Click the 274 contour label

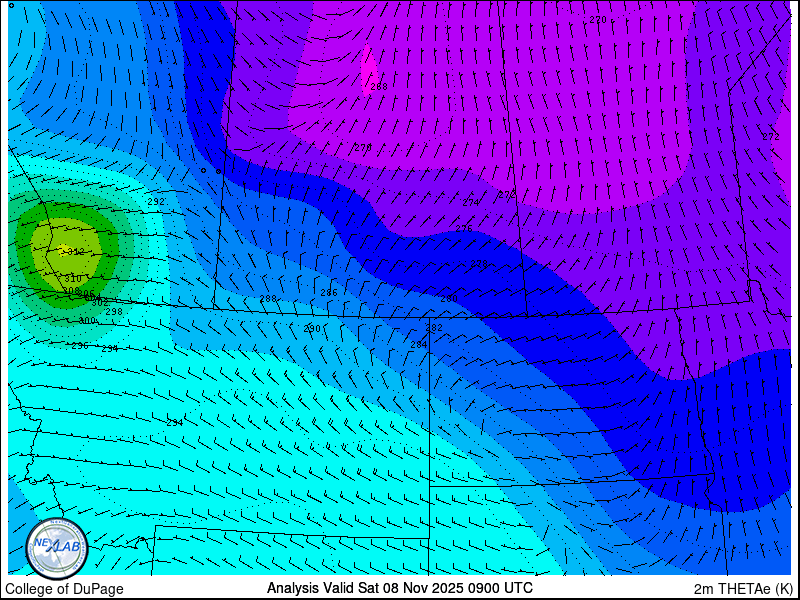[x=470, y=203]
